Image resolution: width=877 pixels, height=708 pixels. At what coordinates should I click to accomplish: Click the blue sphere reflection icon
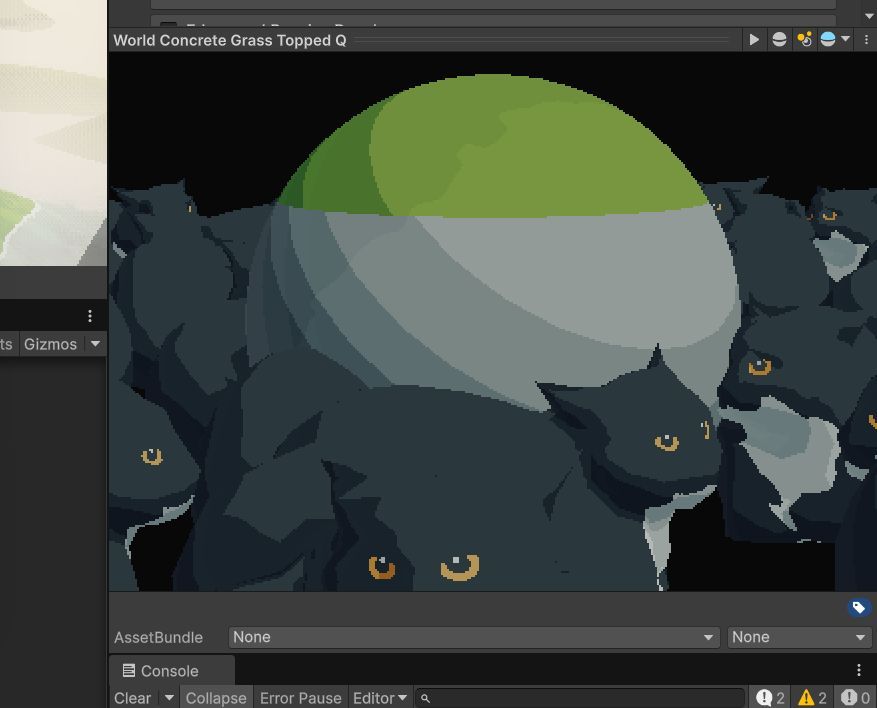tap(828, 40)
